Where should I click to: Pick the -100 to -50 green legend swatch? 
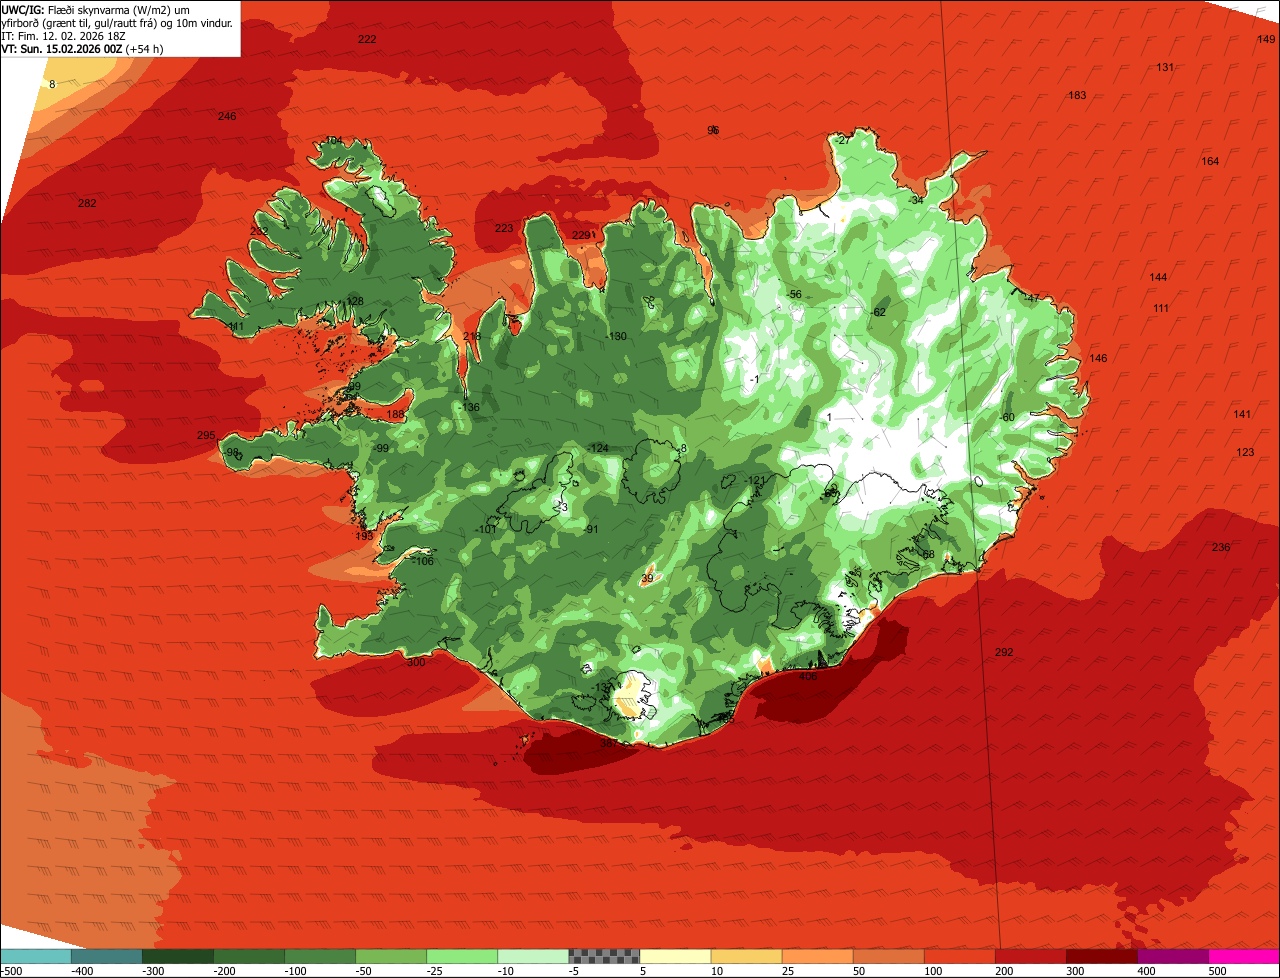pos(320,956)
